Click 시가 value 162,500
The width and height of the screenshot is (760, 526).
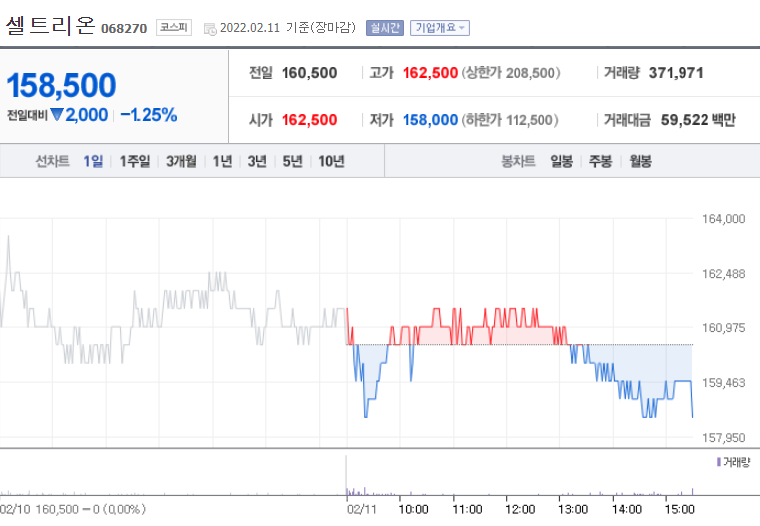pos(309,120)
